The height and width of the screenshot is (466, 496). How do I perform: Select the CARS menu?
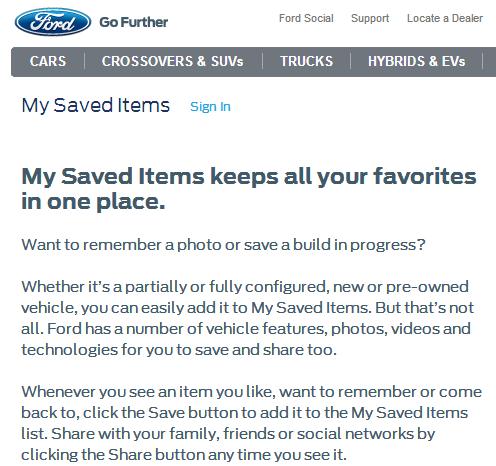[x=48, y=61]
